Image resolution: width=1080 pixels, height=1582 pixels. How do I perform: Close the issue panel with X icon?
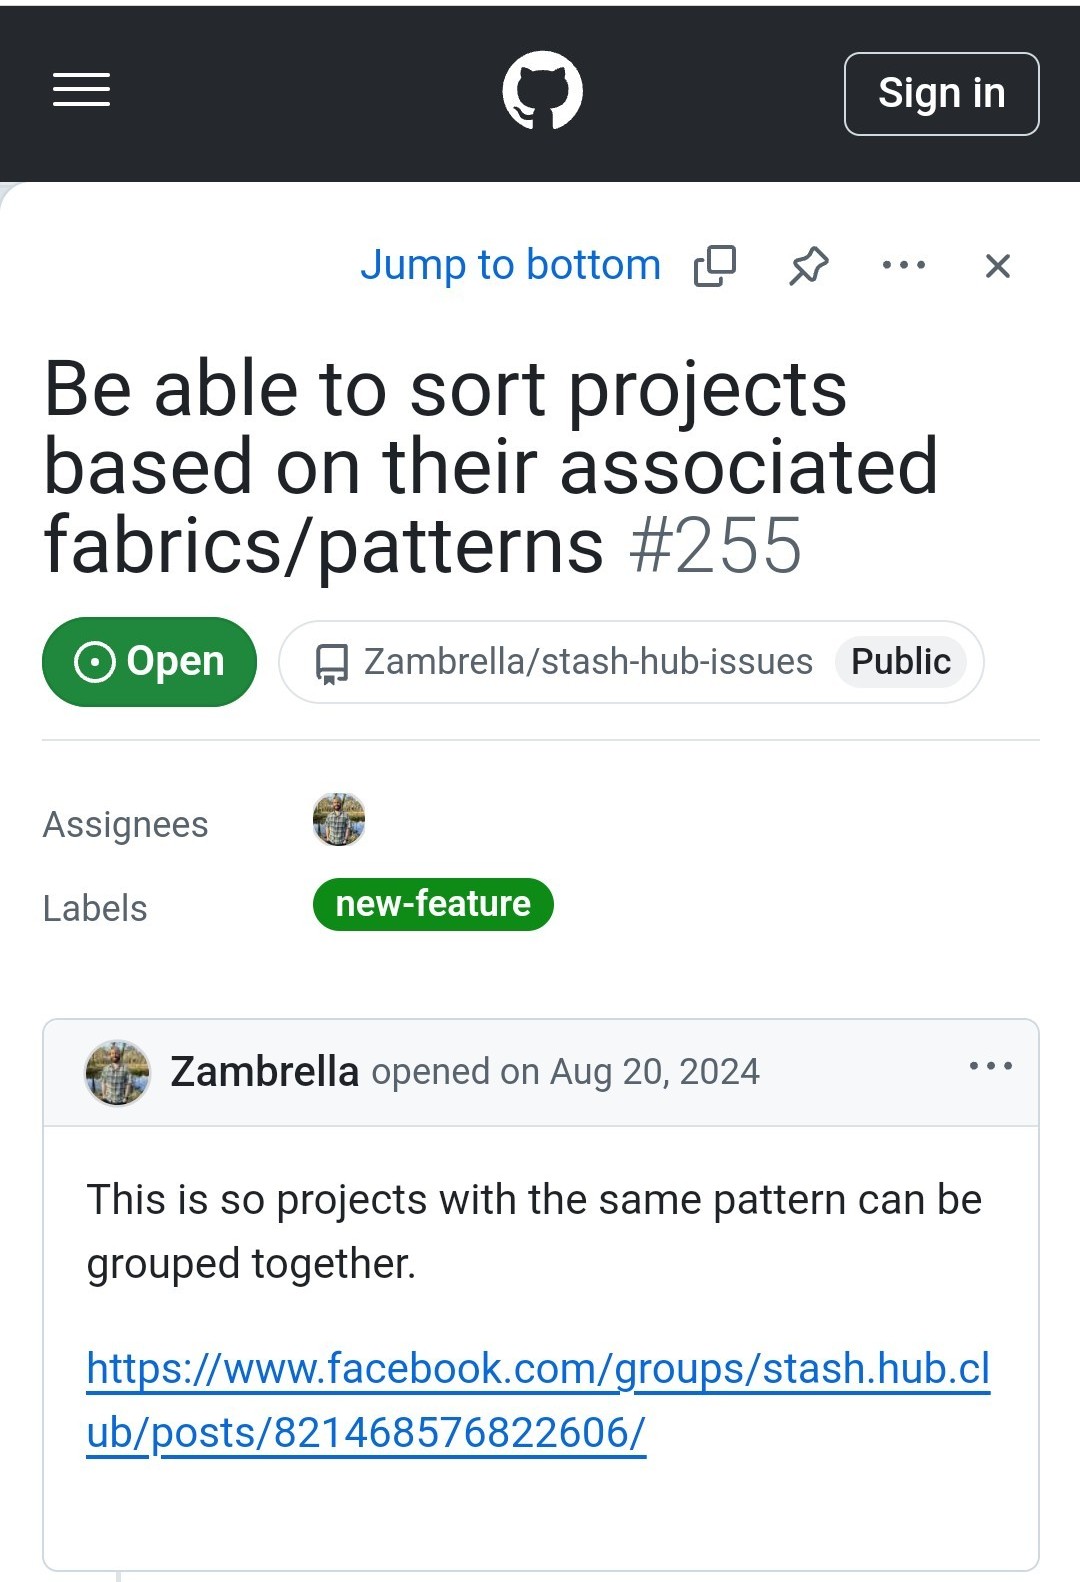[997, 266]
